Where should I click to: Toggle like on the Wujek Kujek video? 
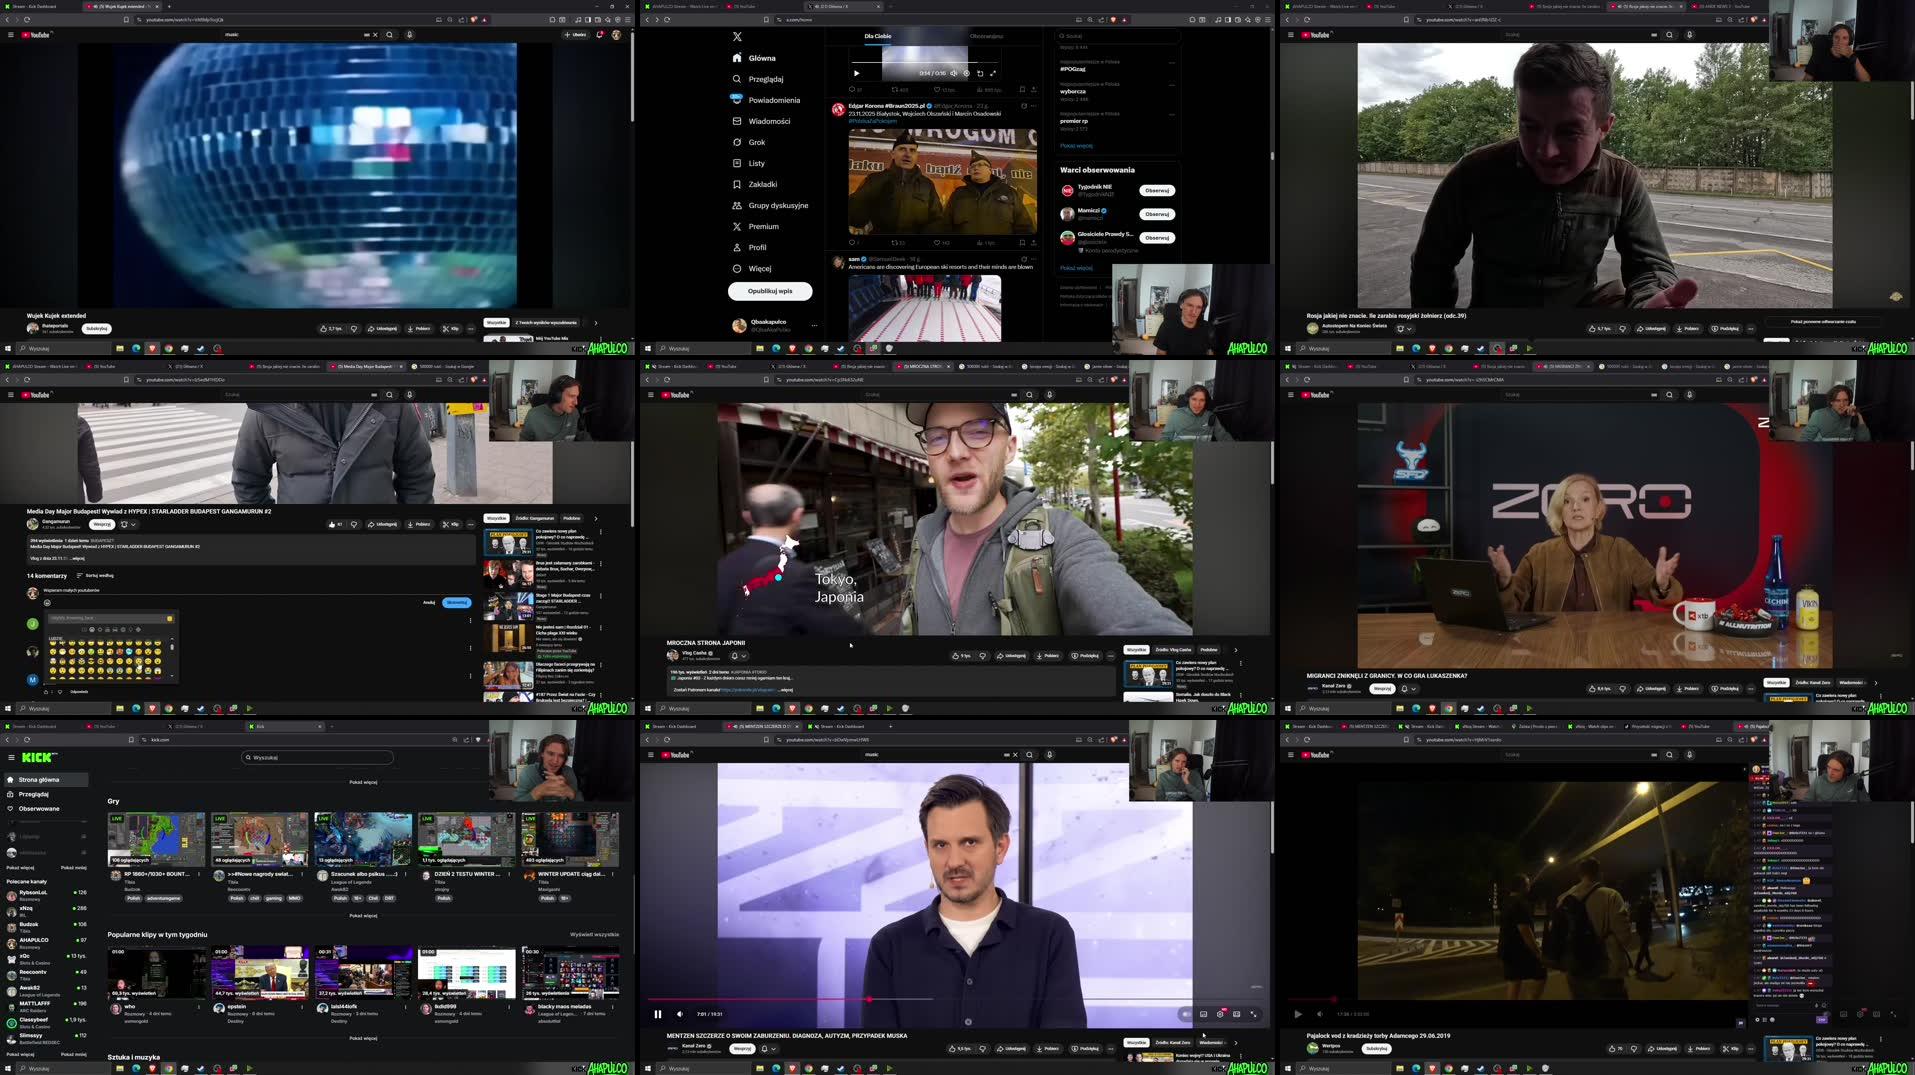[x=325, y=327]
